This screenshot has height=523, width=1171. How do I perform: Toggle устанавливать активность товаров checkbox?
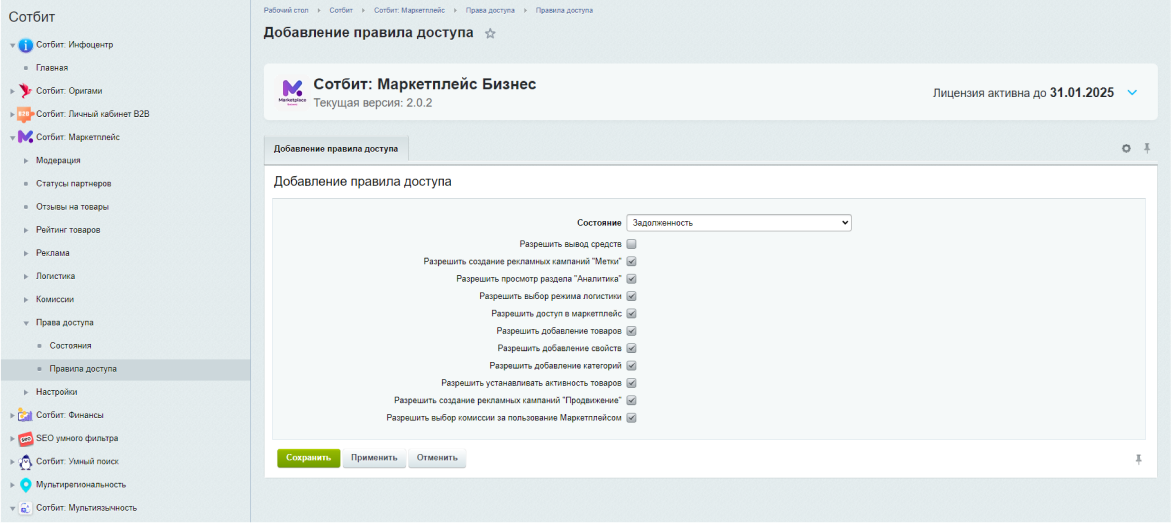pos(631,383)
